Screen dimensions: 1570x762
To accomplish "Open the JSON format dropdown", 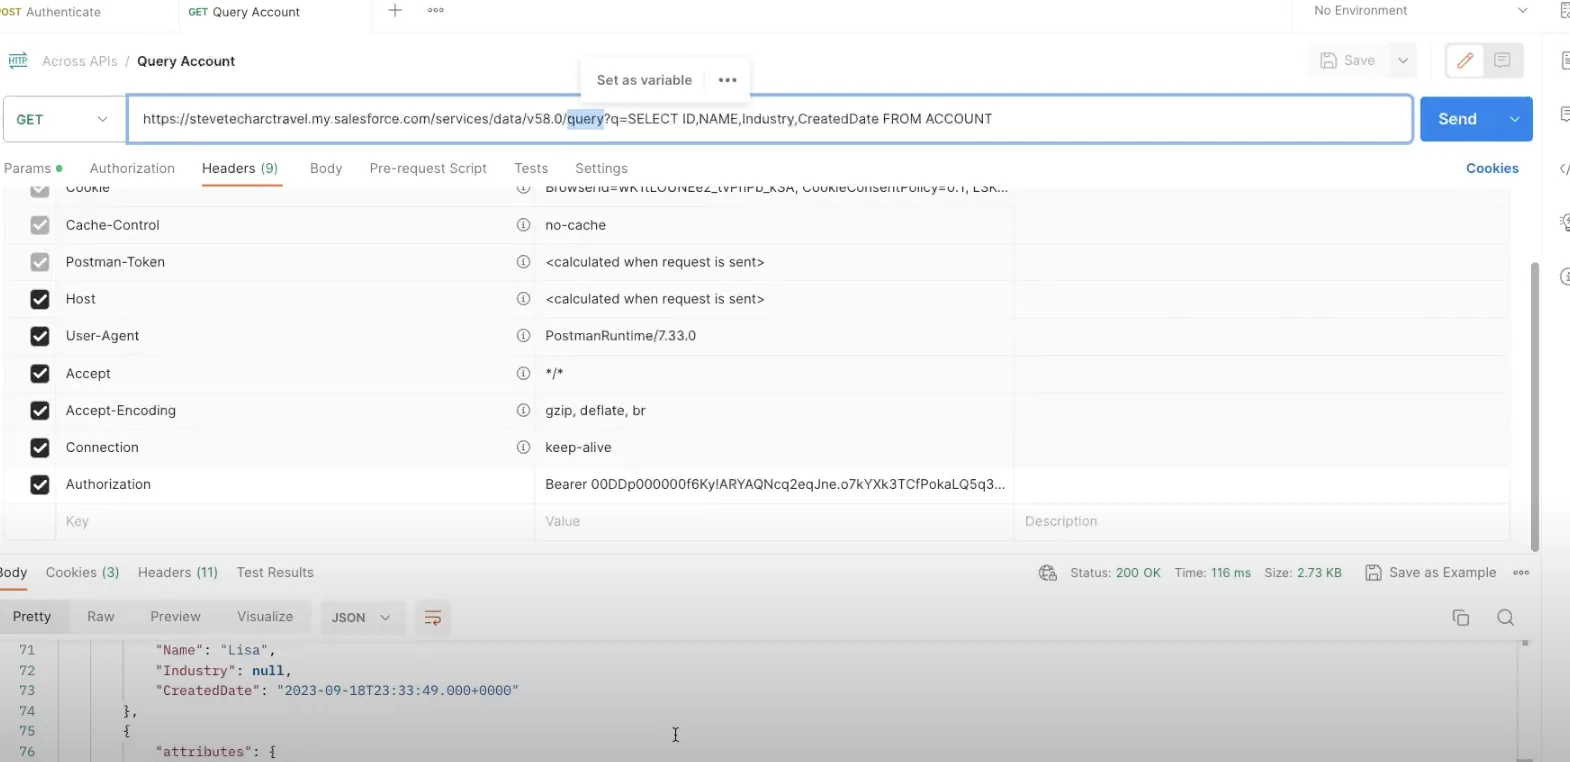I will point(361,618).
